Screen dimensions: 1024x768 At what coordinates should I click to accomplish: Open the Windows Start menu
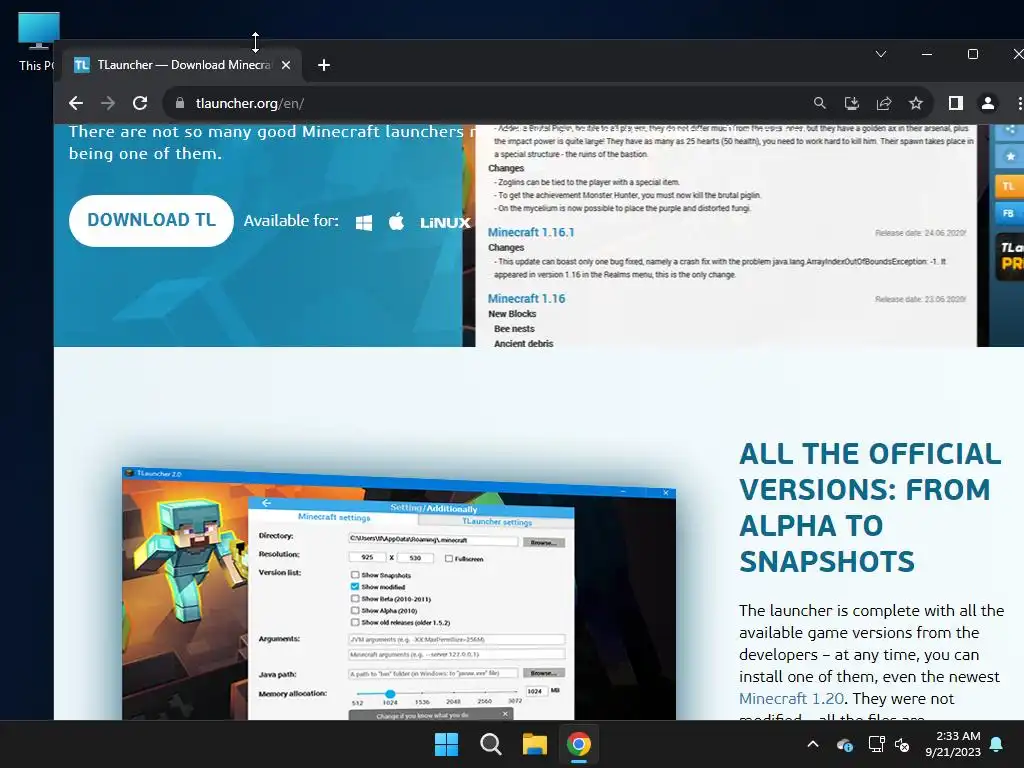(x=447, y=744)
